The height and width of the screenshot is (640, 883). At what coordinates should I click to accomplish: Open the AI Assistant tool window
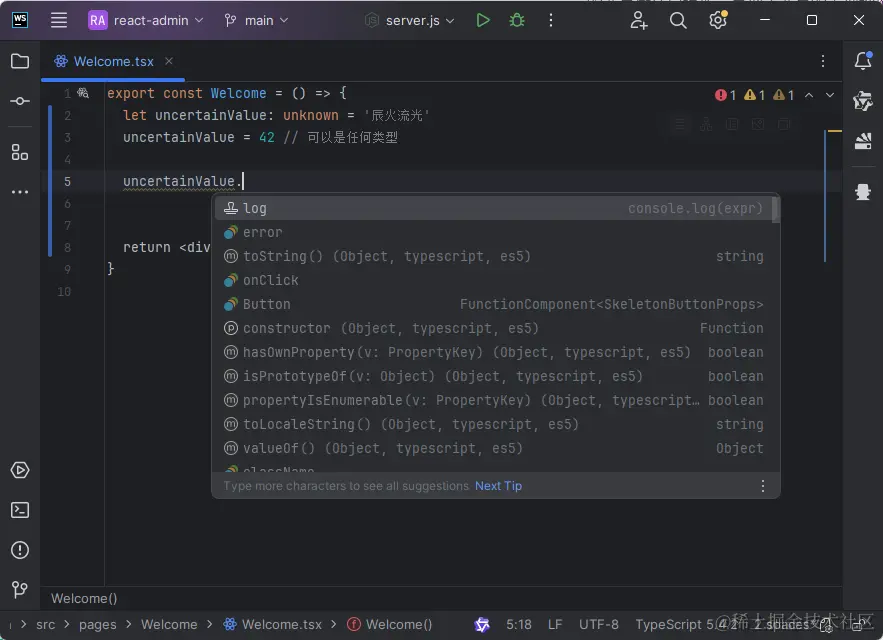(863, 101)
